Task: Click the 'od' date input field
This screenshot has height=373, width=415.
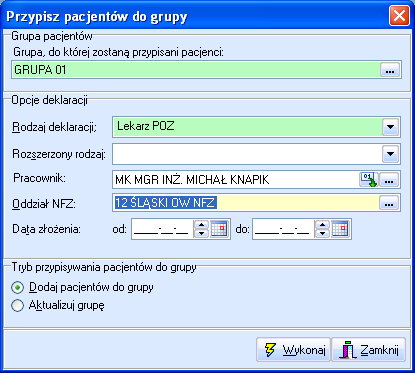Action: 162,229
